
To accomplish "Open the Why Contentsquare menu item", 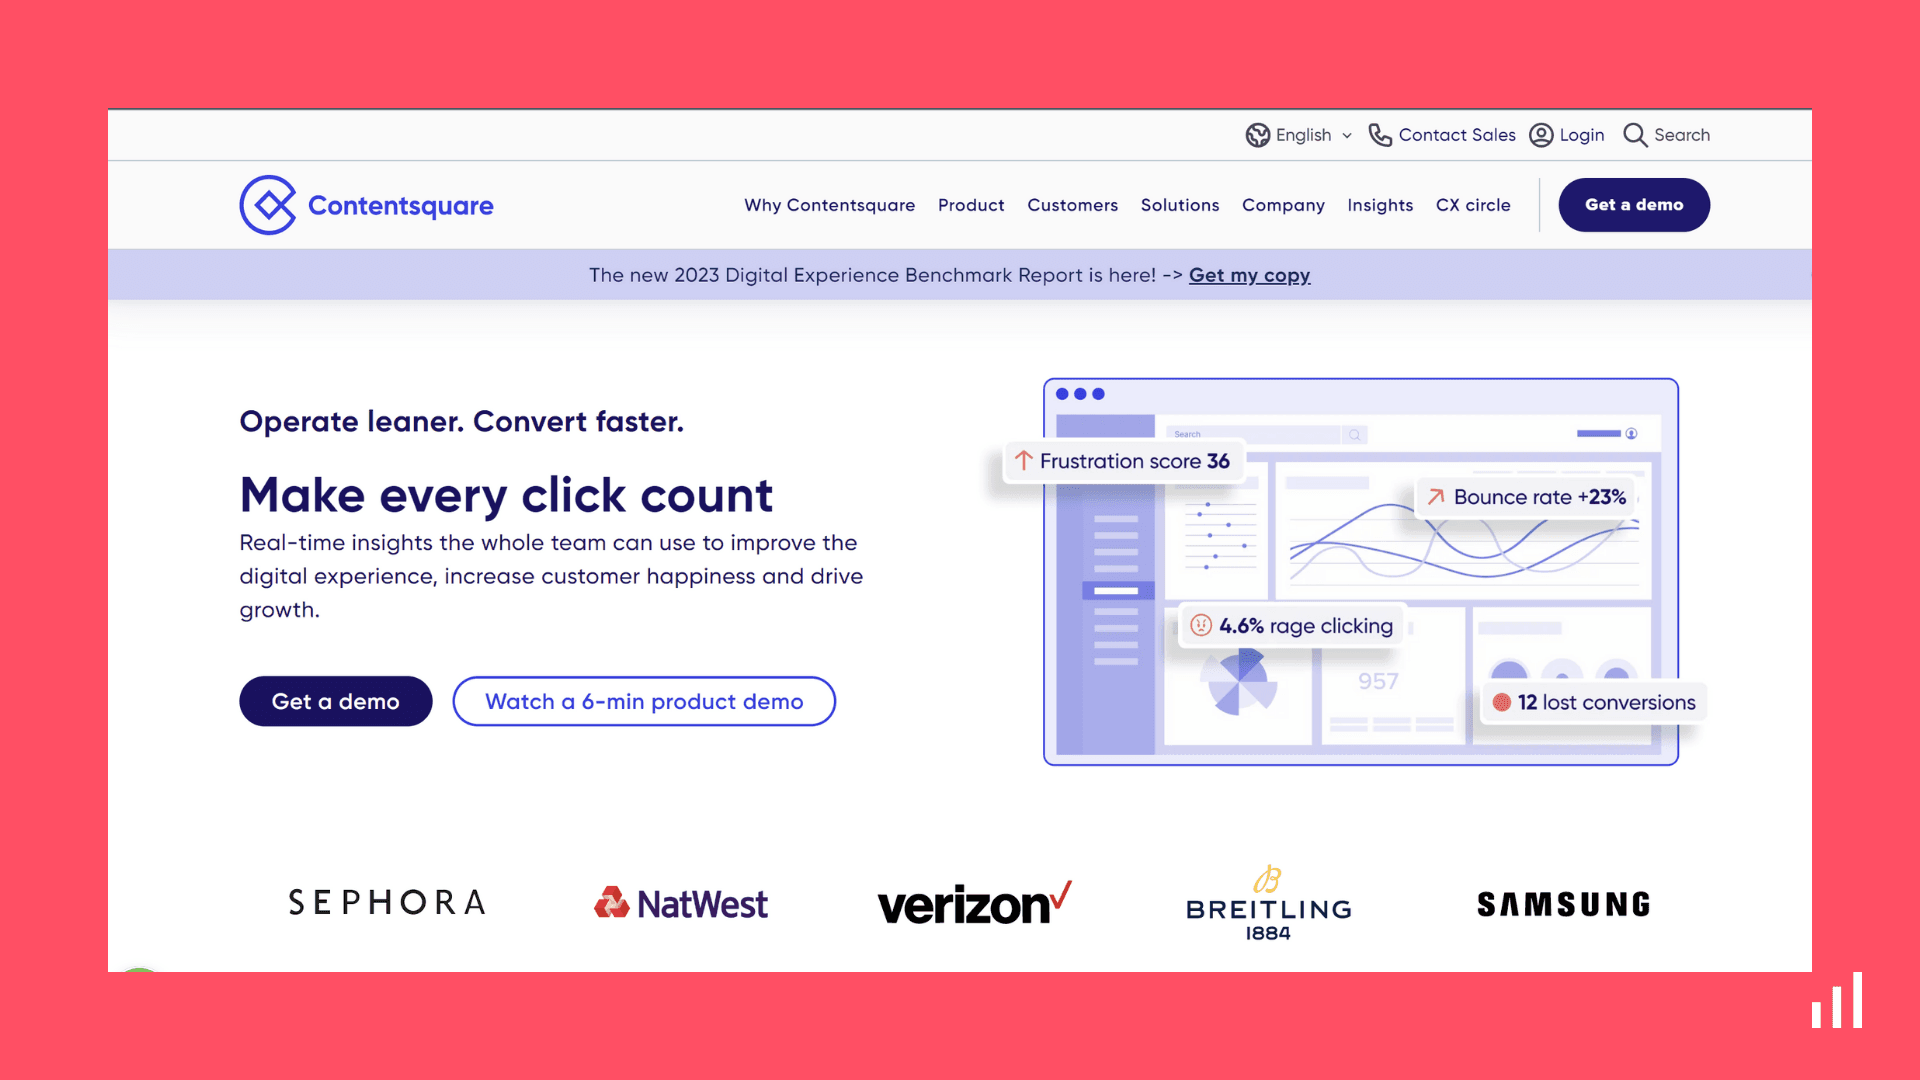I will point(829,204).
